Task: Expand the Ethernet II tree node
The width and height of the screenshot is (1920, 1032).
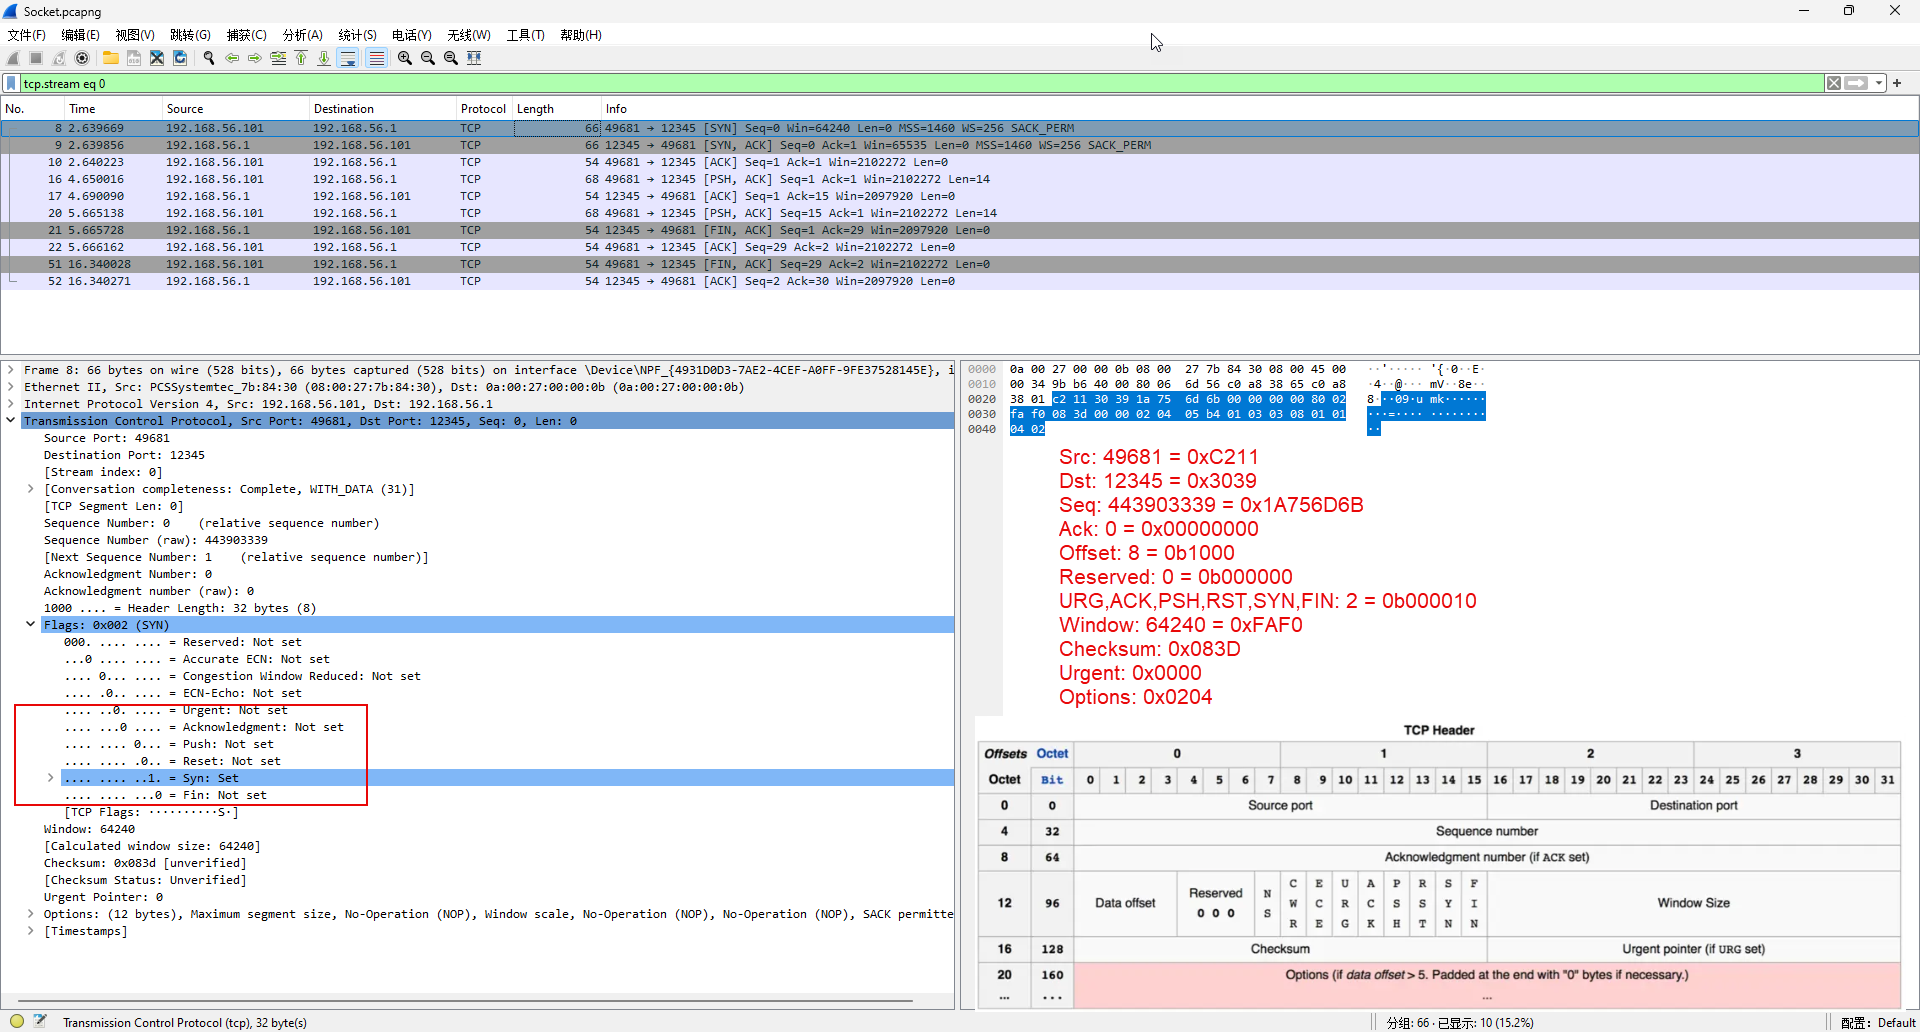Action: (11, 387)
